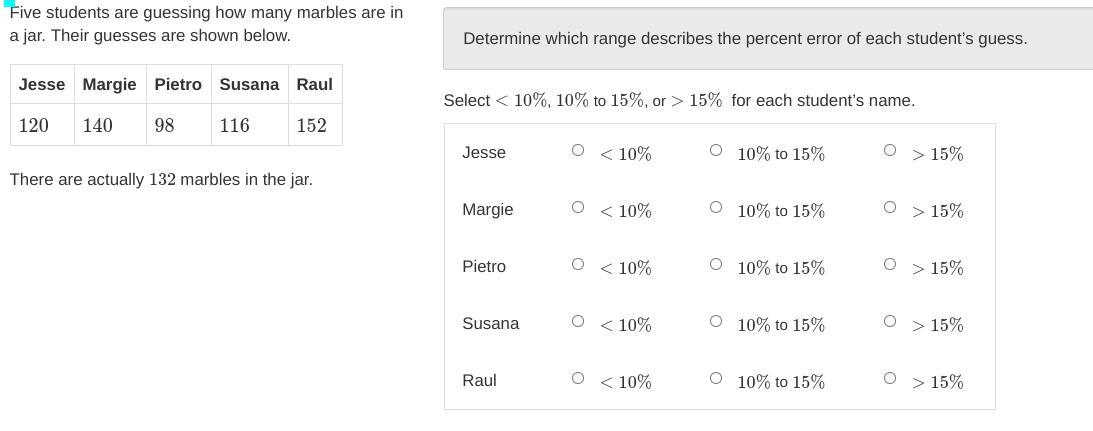Pick less than 10% for Susana
Image resolution: width=1093 pixels, height=431 pixels.
(578, 322)
